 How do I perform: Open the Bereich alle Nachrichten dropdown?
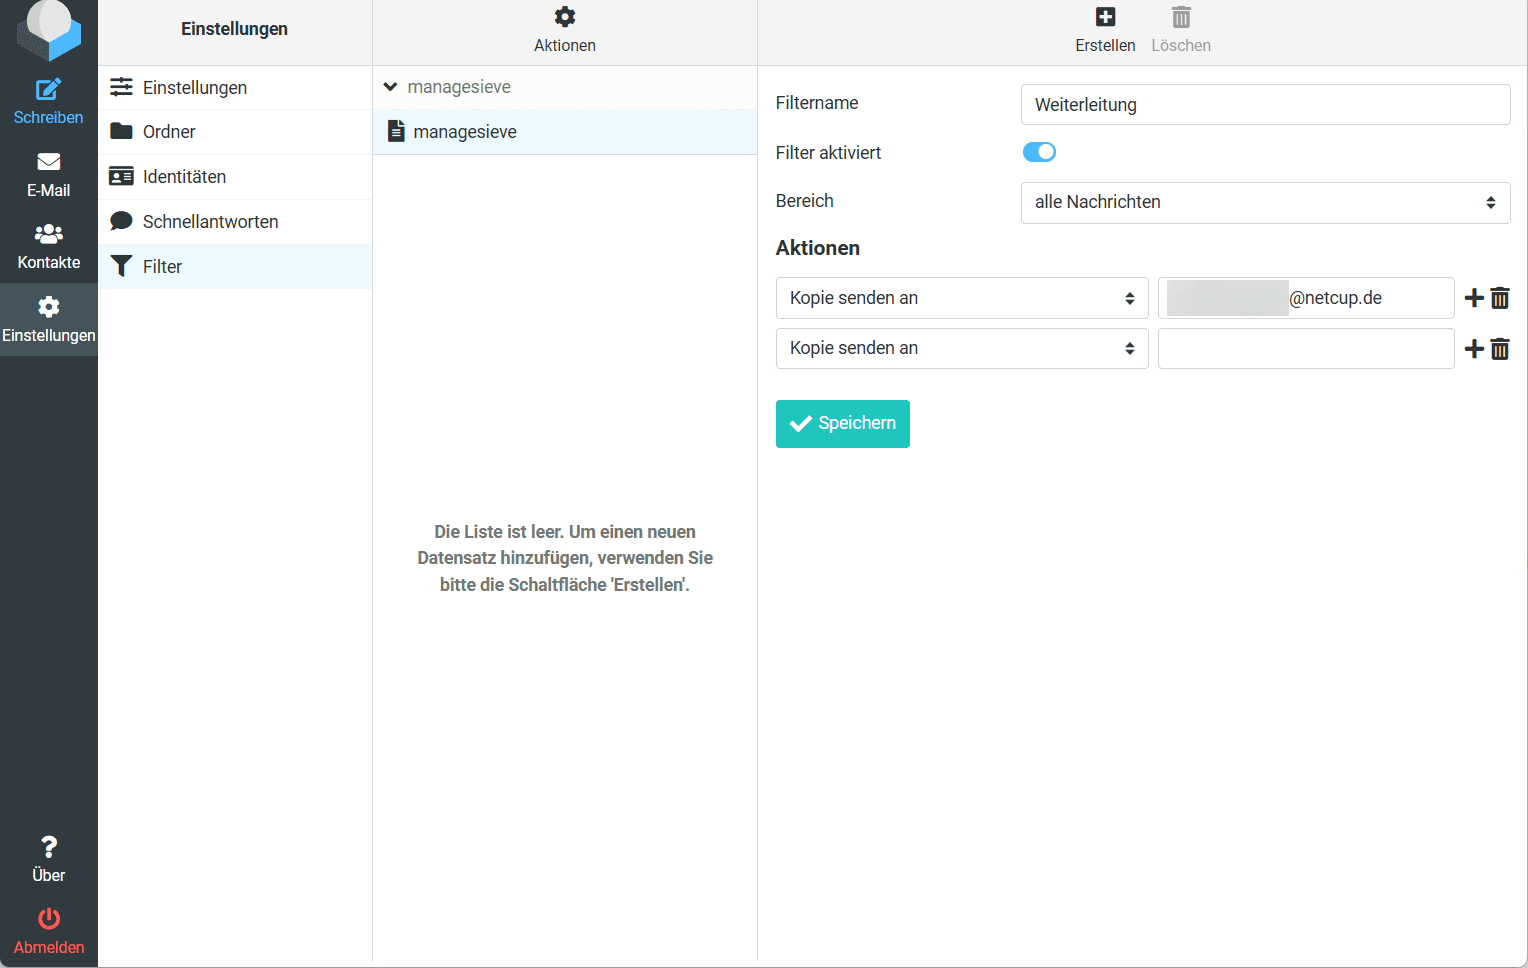tap(1265, 203)
